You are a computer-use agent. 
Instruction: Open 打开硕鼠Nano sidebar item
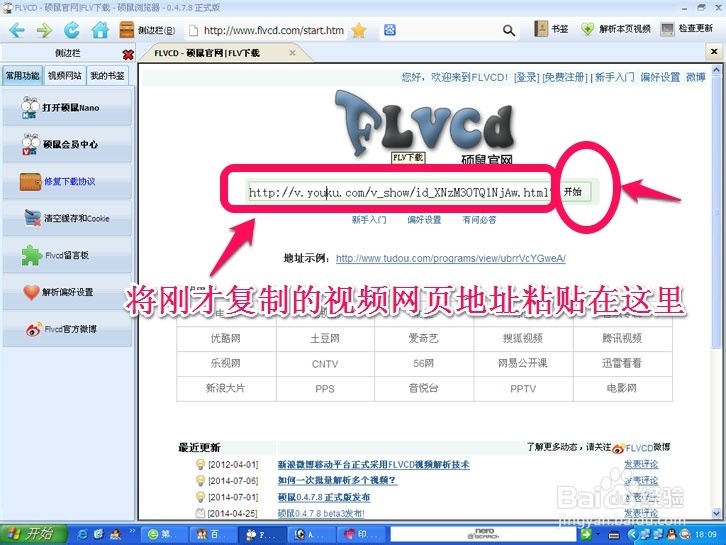click(67, 108)
